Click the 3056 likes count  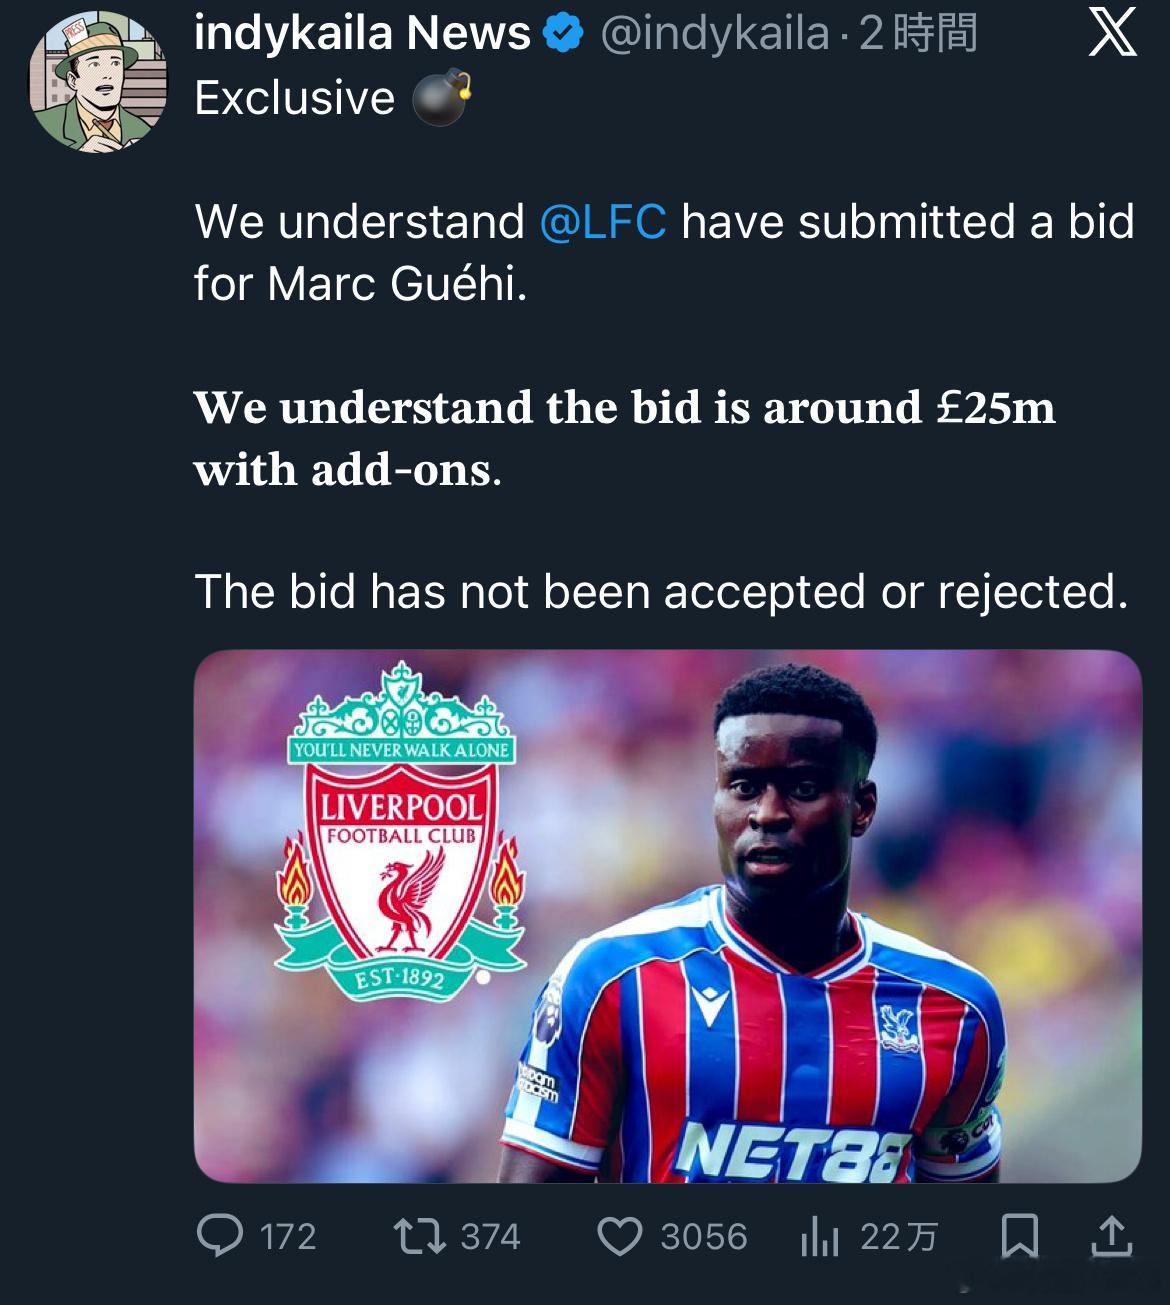pos(704,1237)
